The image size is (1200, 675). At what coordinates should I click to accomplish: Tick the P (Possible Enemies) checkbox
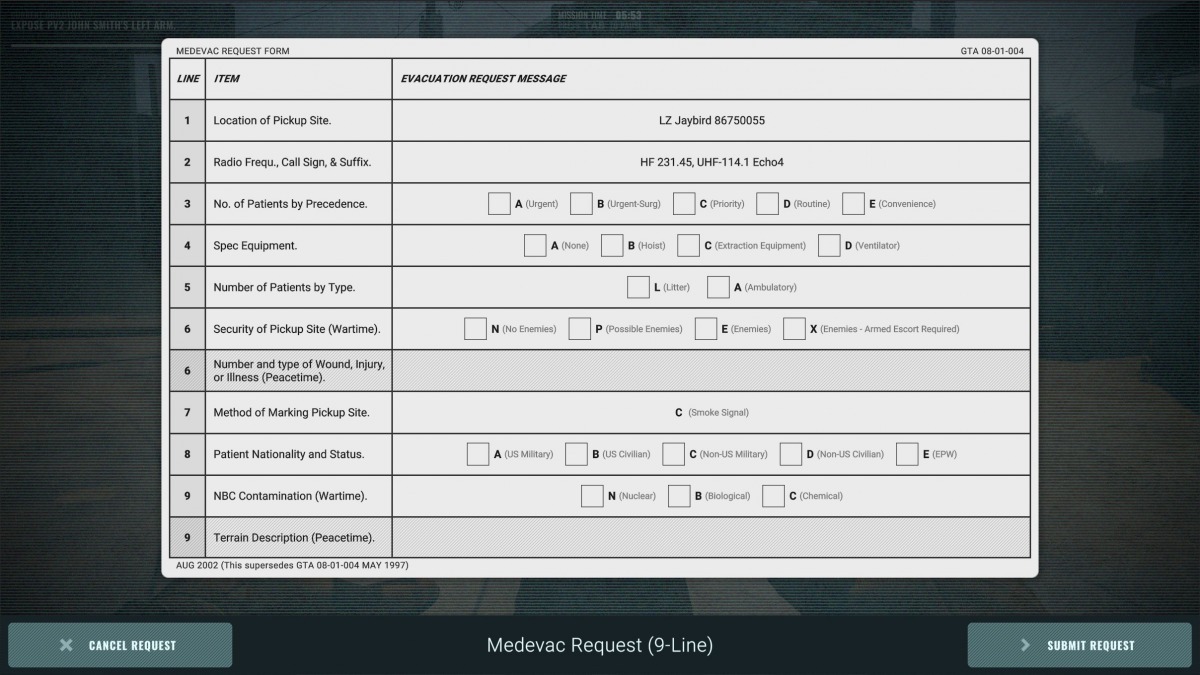[580, 329]
